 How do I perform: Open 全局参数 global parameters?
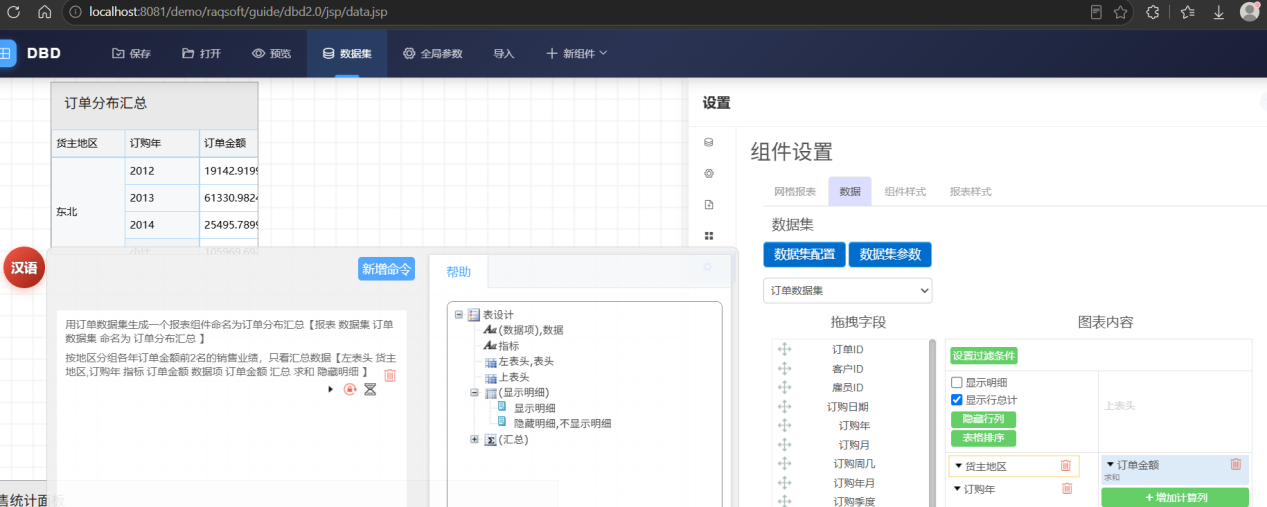point(432,53)
